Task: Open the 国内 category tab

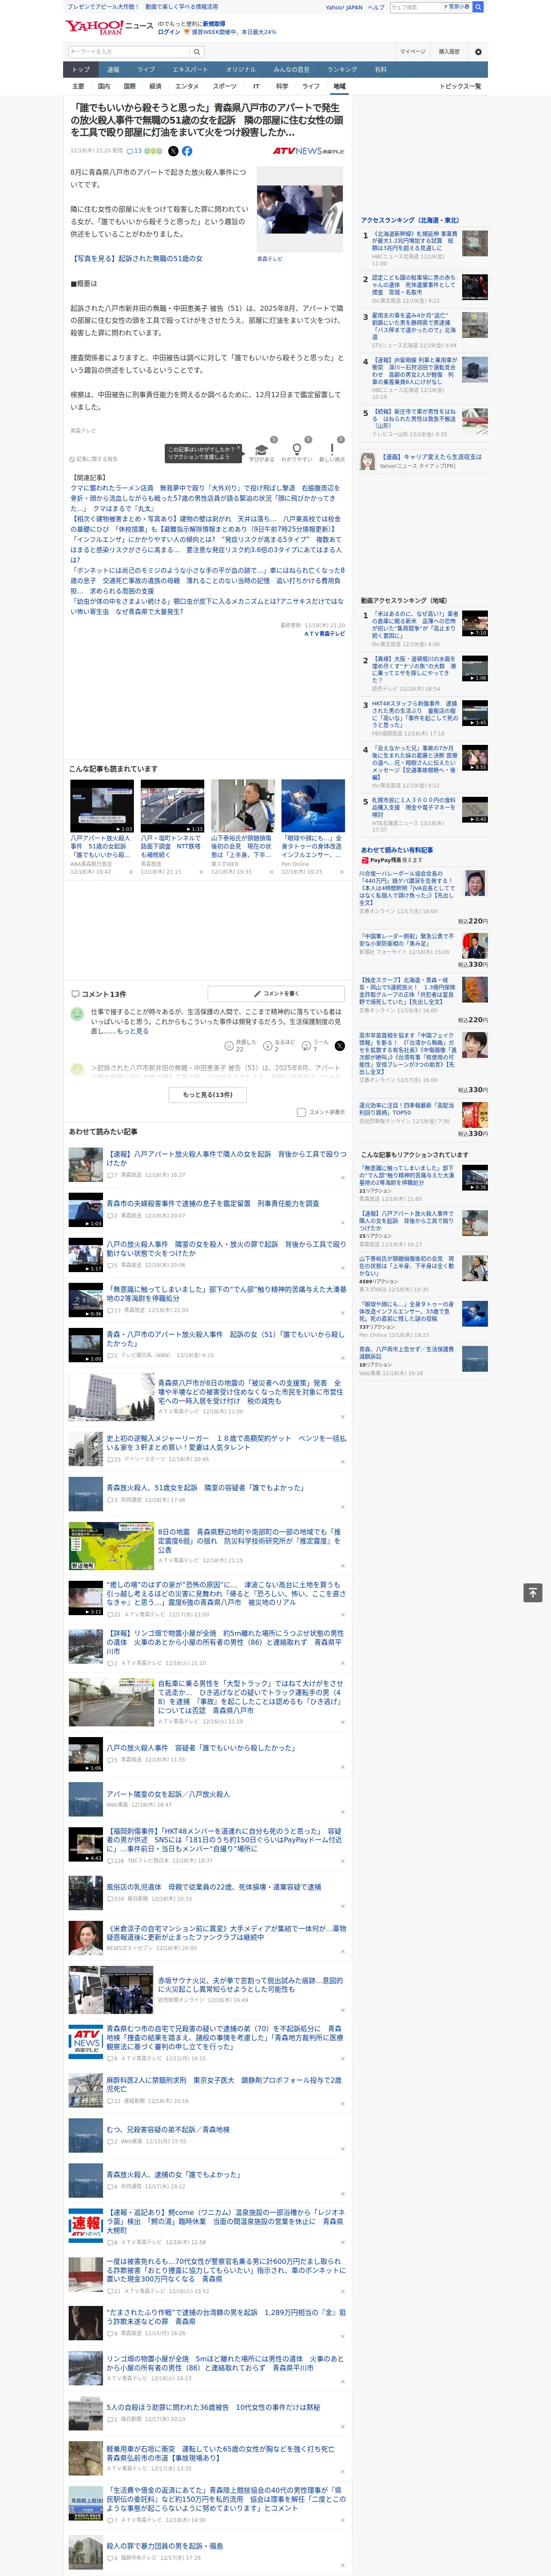Action: (x=104, y=86)
